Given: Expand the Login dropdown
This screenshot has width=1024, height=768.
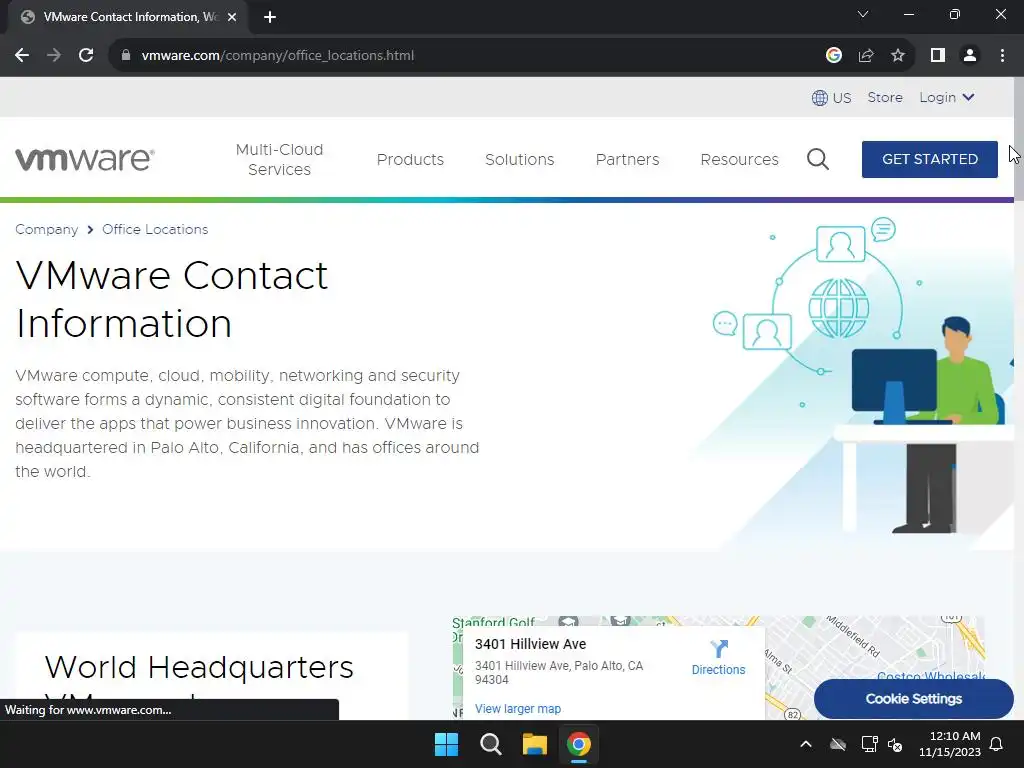Looking at the screenshot, I should [x=947, y=97].
